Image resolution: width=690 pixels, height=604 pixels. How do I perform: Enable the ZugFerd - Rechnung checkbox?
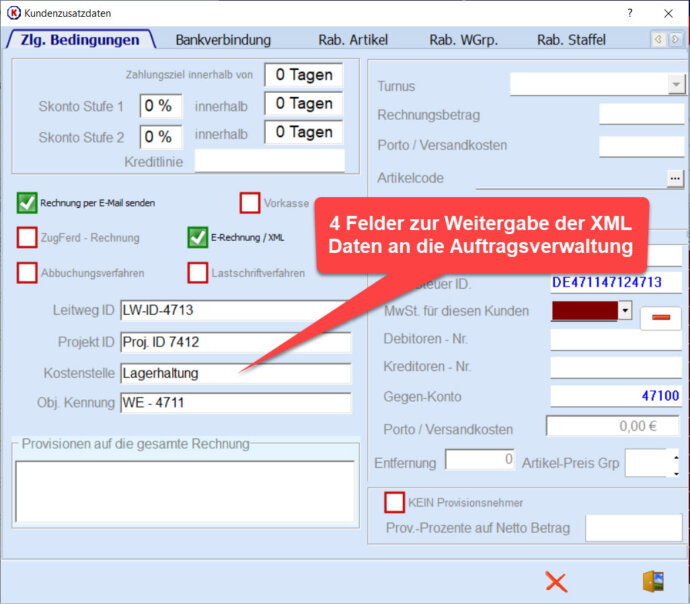(x=27, y=238)
